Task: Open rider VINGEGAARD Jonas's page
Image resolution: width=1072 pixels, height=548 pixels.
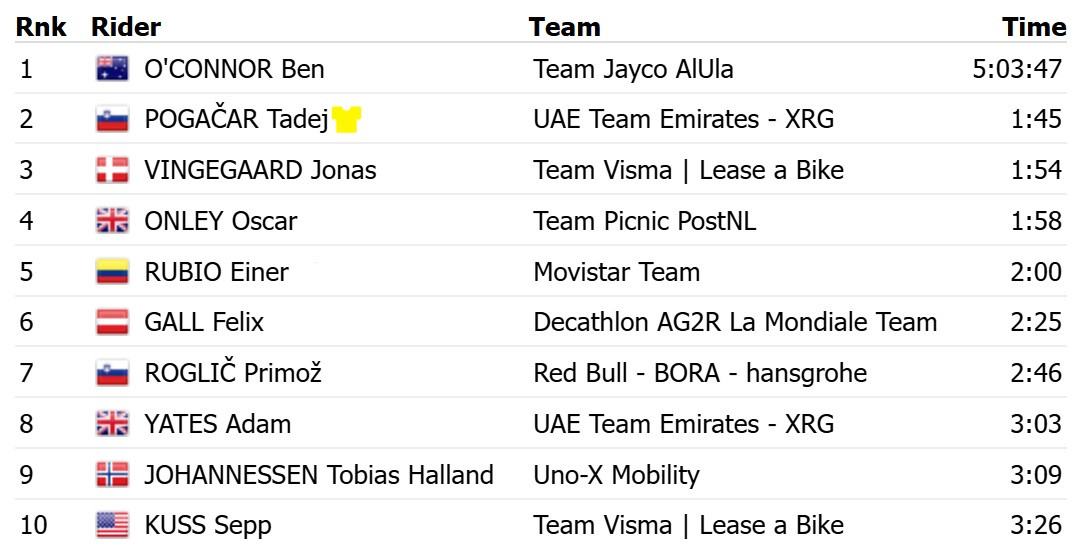Action: (260, 171)
